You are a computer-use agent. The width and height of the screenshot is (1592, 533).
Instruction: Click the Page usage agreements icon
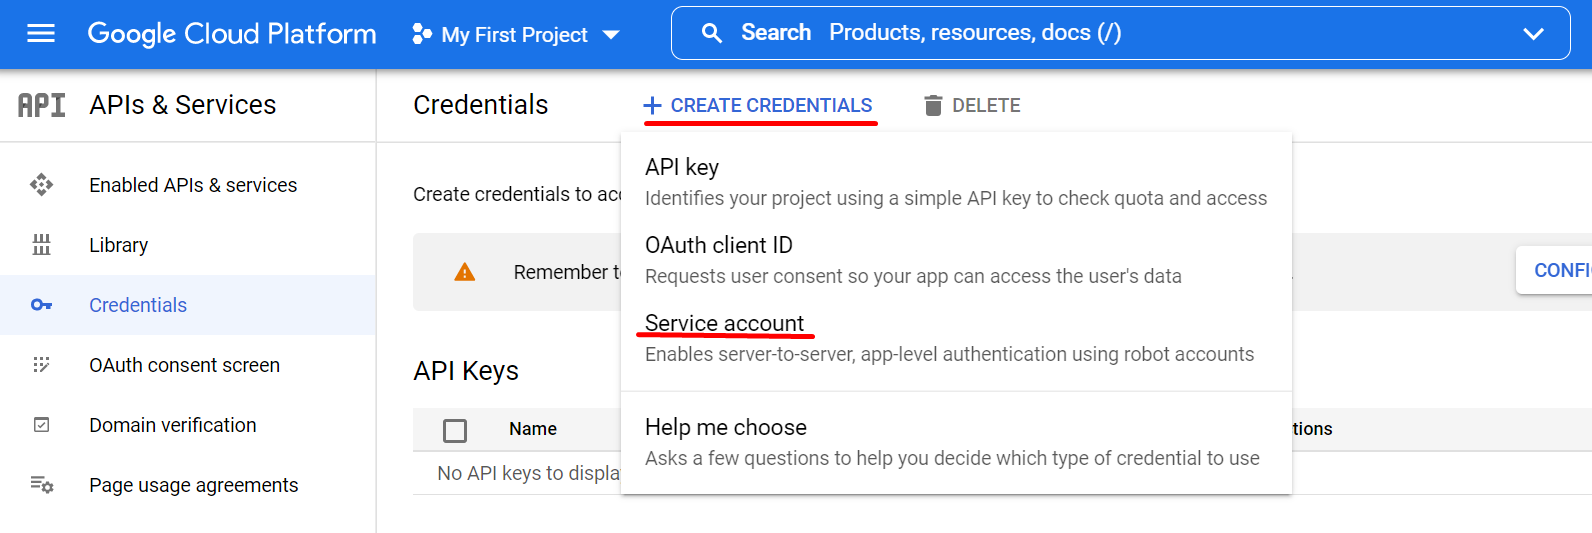(x=41, y=485)
